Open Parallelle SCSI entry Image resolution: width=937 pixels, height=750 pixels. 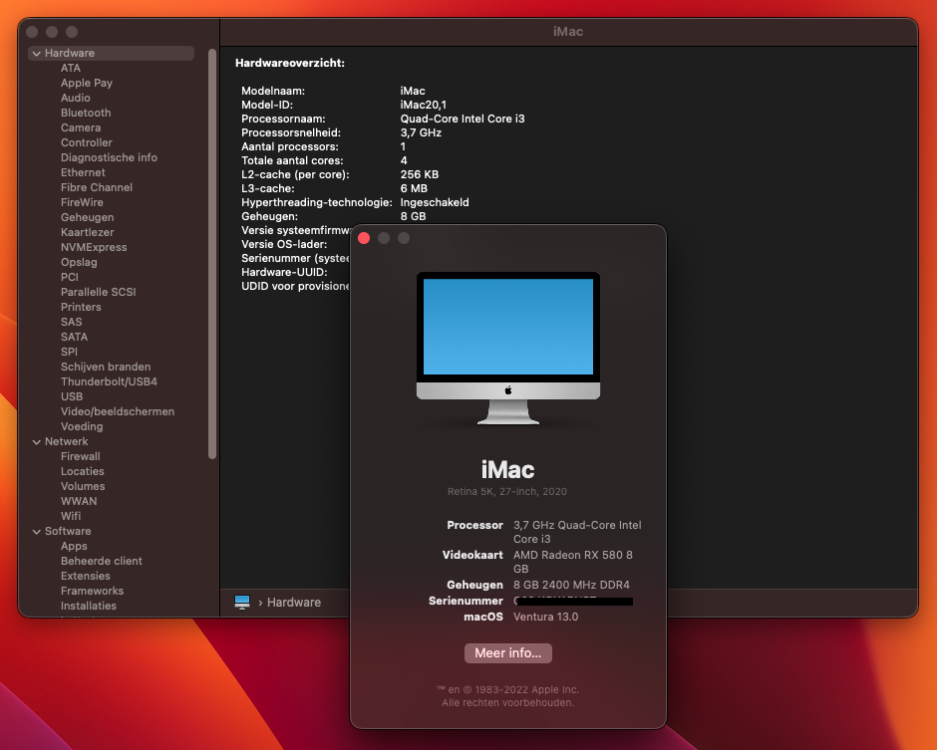(98, 292)
